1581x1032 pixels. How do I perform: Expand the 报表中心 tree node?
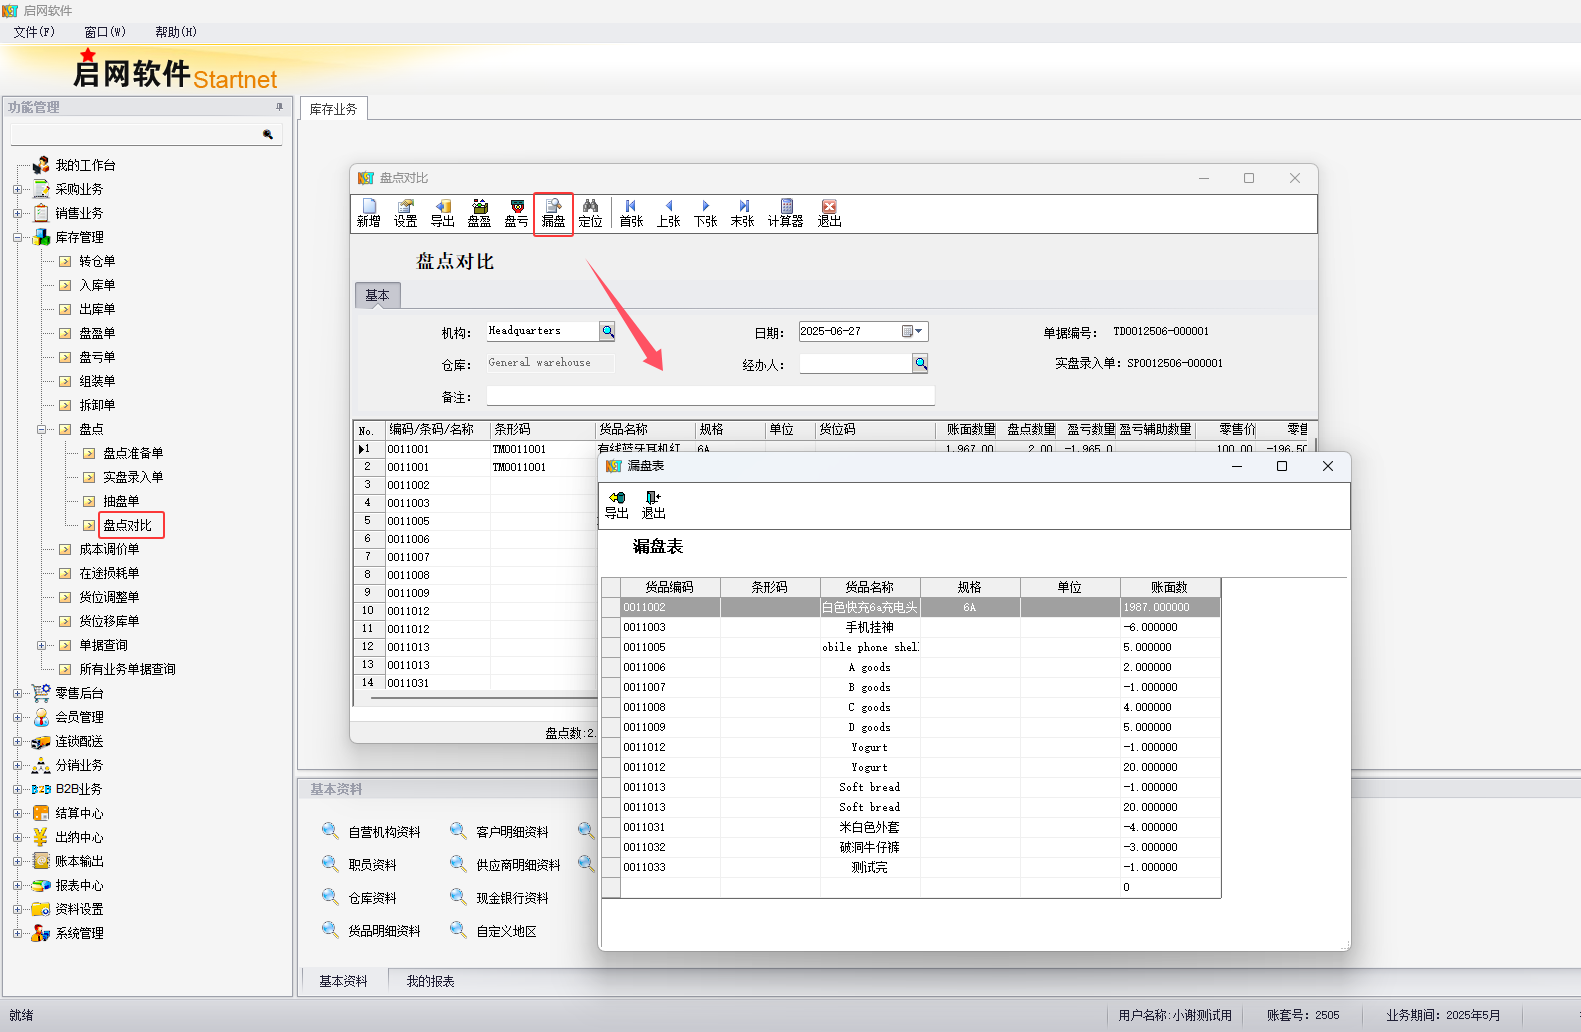[x=17, y=885]
